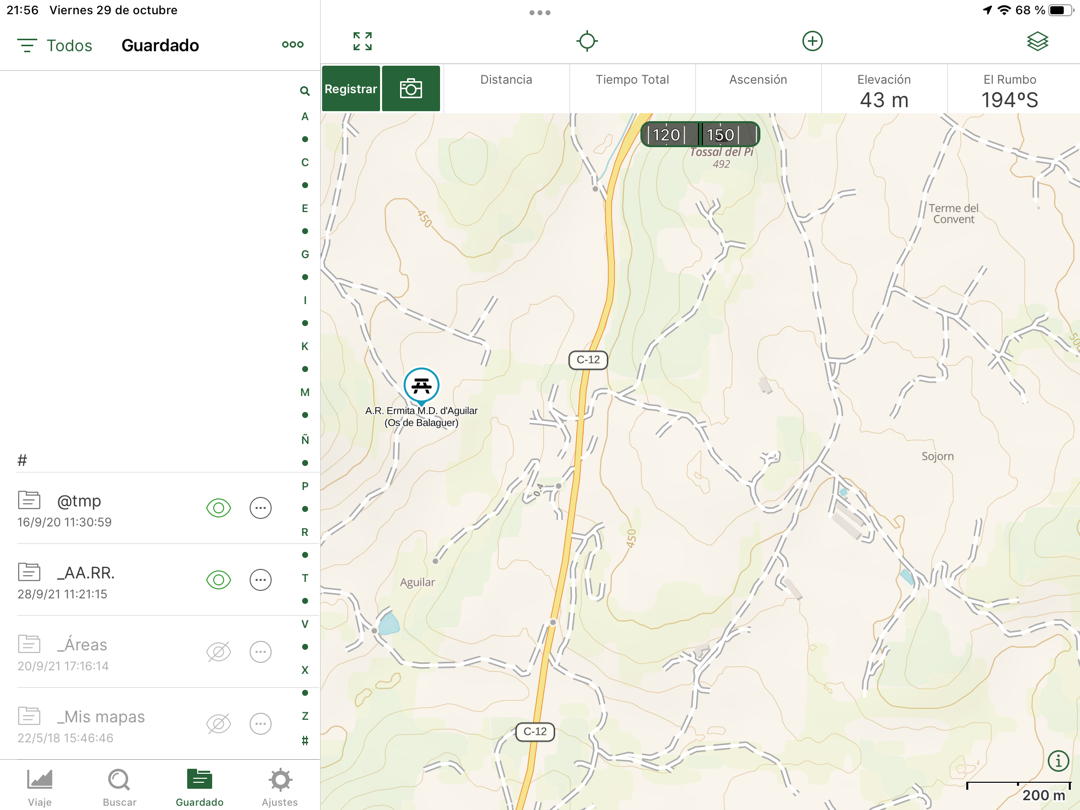Switch to the Viaje tab
The height and width of the screenshot is (810, 1080).
[40, 786]
